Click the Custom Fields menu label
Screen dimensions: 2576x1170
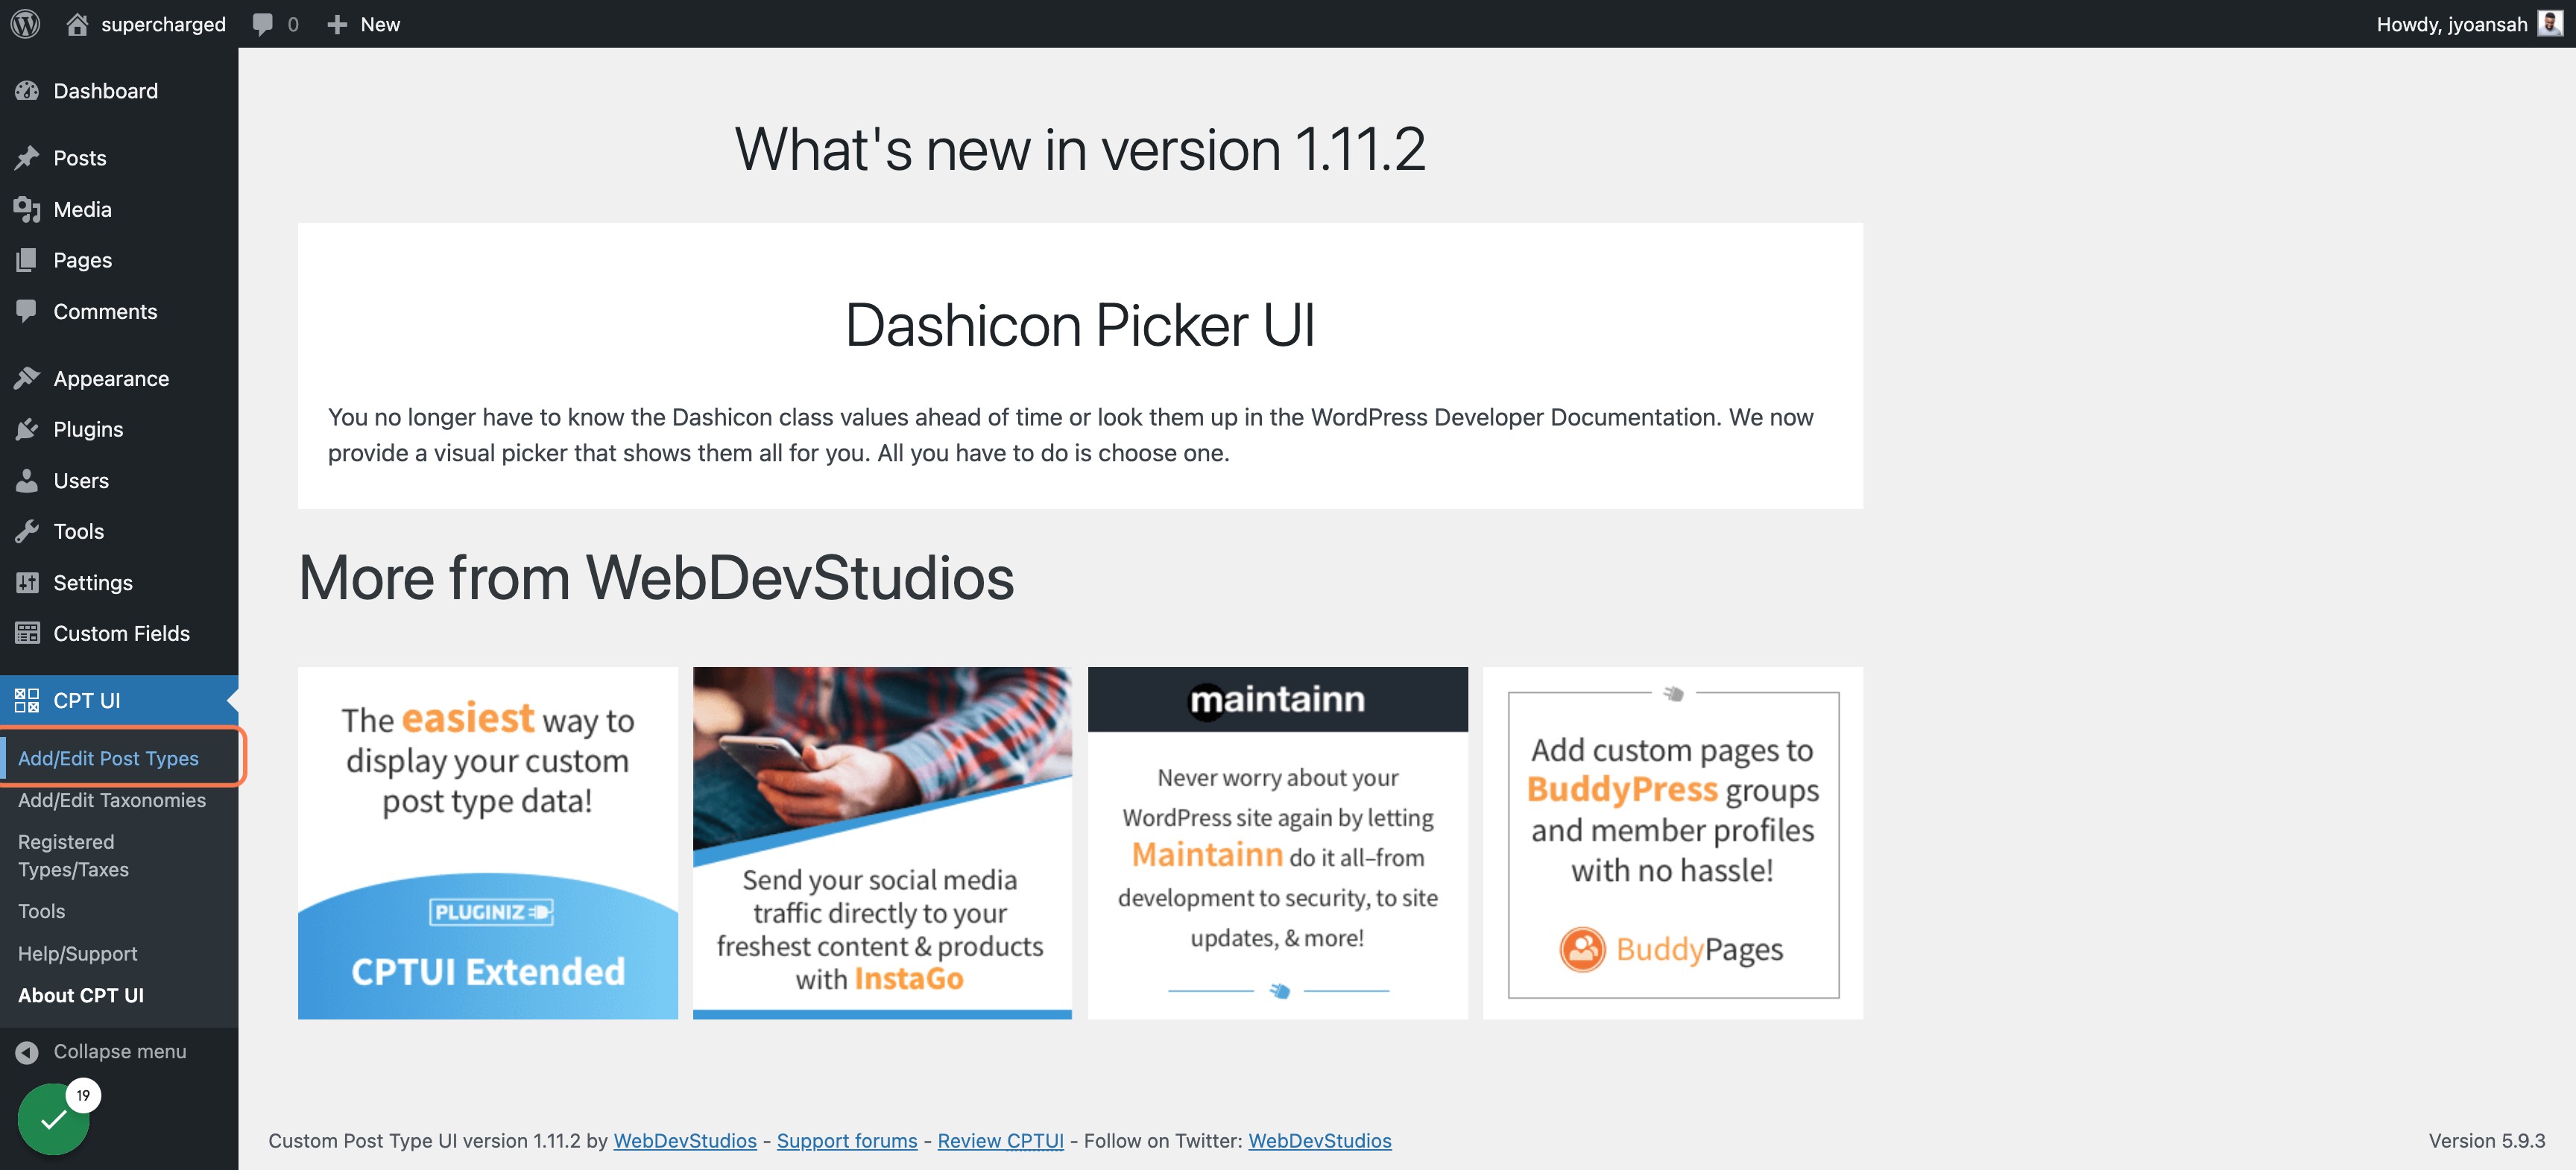coord(122,633)
